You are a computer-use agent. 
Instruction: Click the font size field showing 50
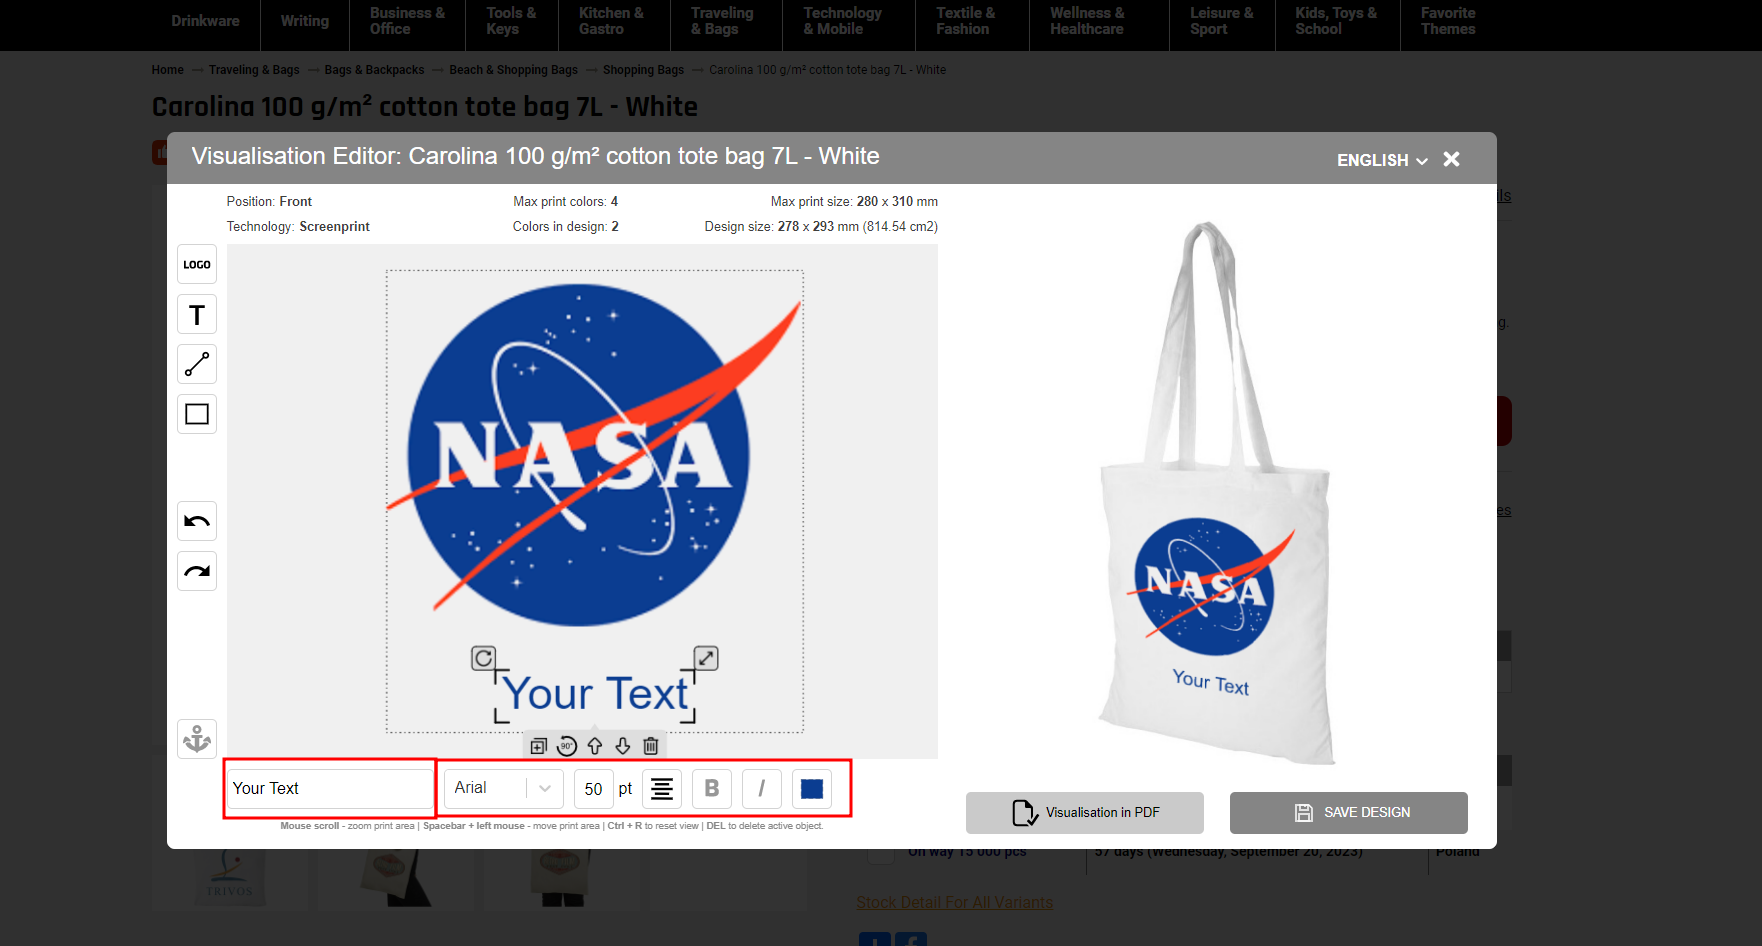click(593, 789)
